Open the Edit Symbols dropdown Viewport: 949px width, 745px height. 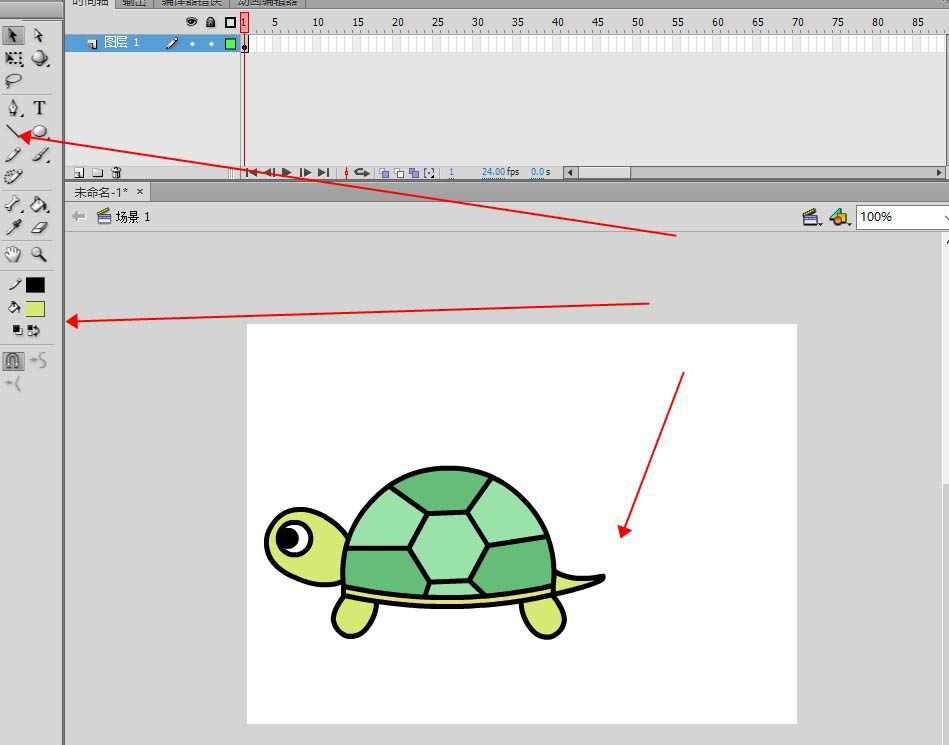839,217
